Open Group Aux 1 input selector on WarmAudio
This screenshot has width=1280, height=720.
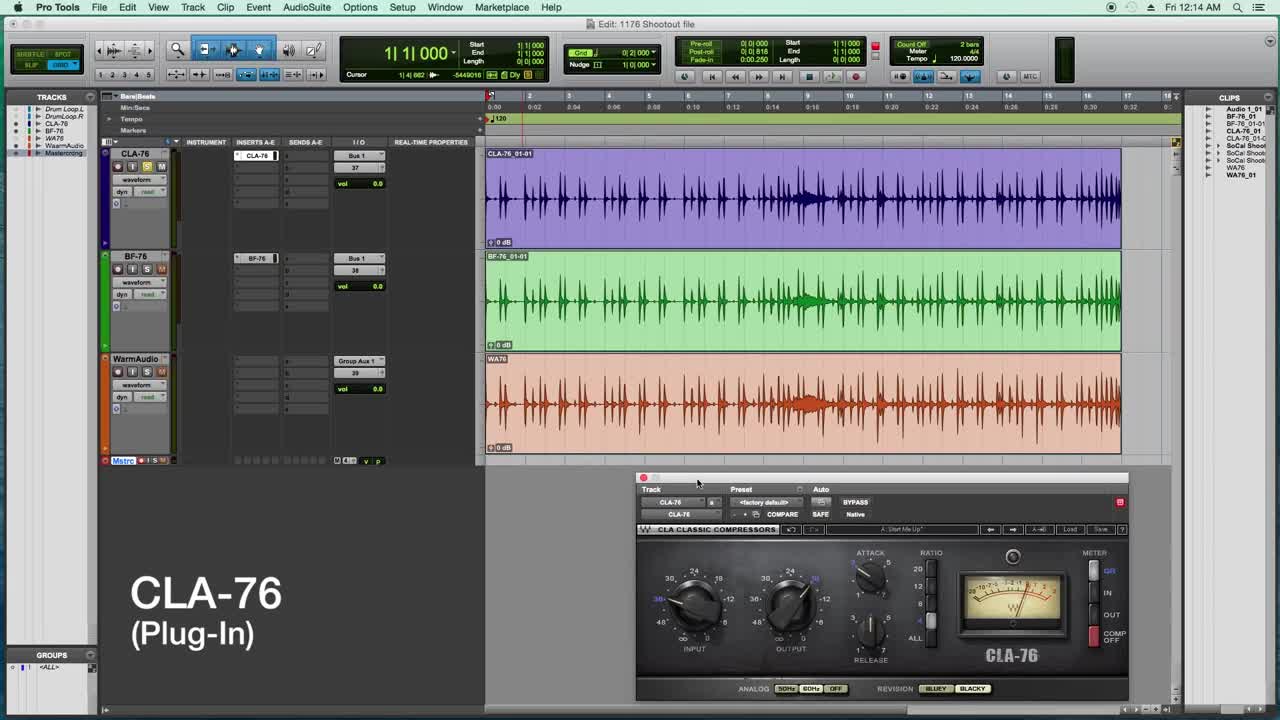(x=359, y=361)
